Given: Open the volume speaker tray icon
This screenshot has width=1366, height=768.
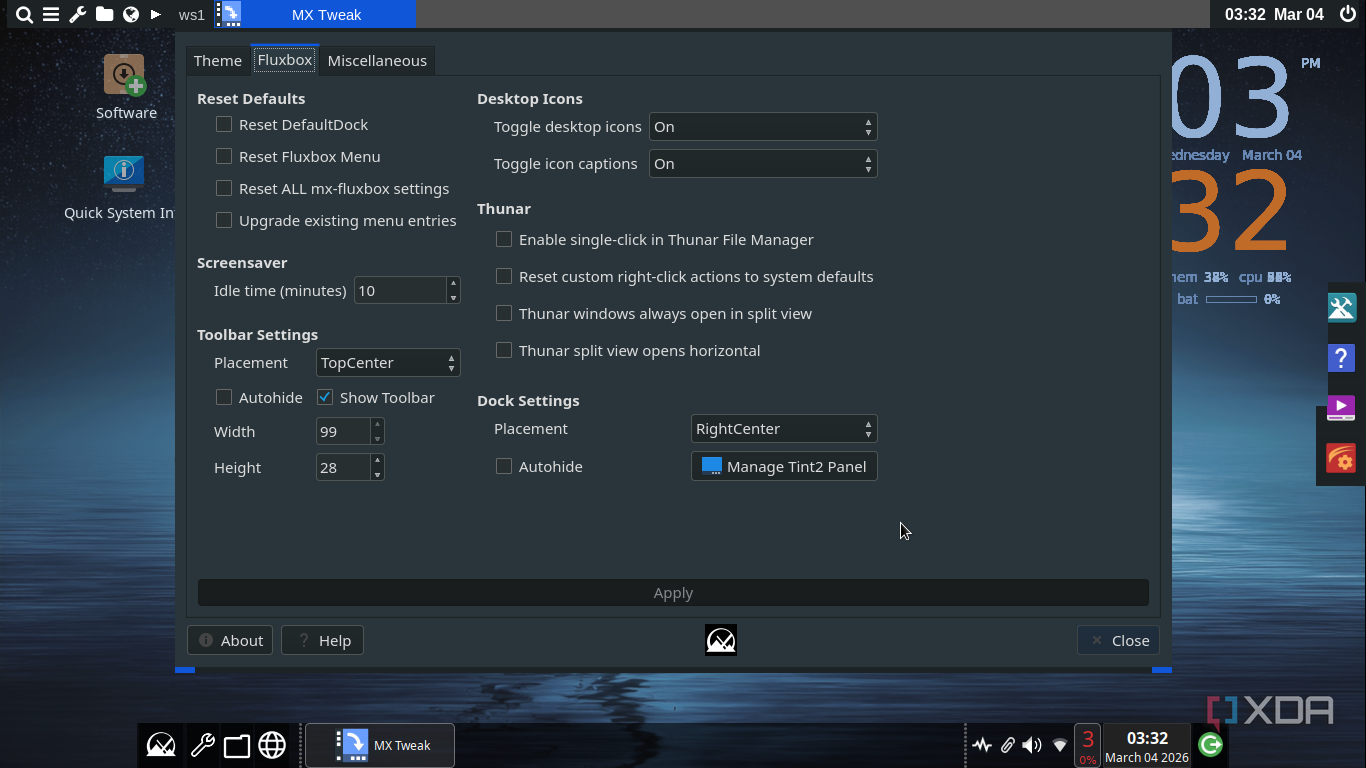Looking at the screenshot, I should (x=1032, y=745).
